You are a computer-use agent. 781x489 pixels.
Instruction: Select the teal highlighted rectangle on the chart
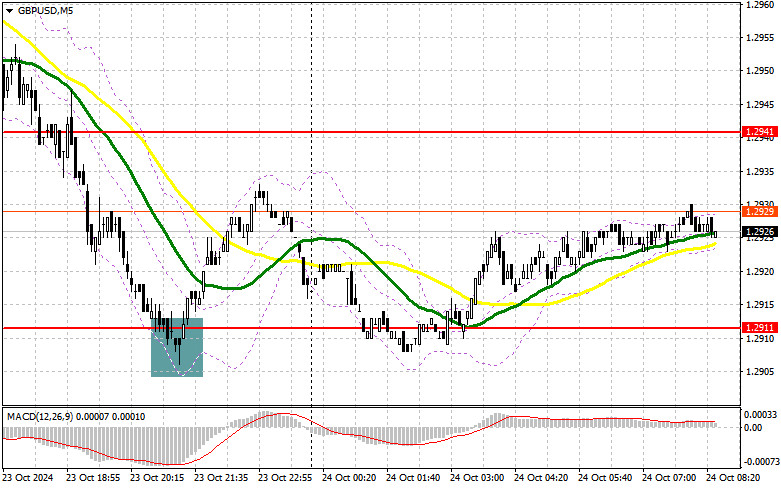point(177,347)
